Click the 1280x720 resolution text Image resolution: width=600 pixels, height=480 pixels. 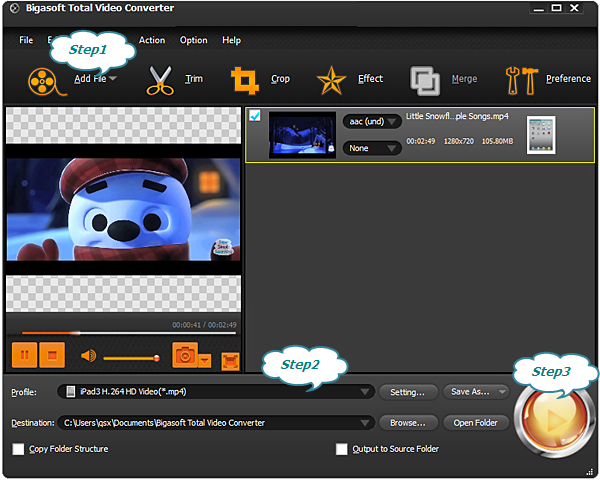click(x=458, y=141)
